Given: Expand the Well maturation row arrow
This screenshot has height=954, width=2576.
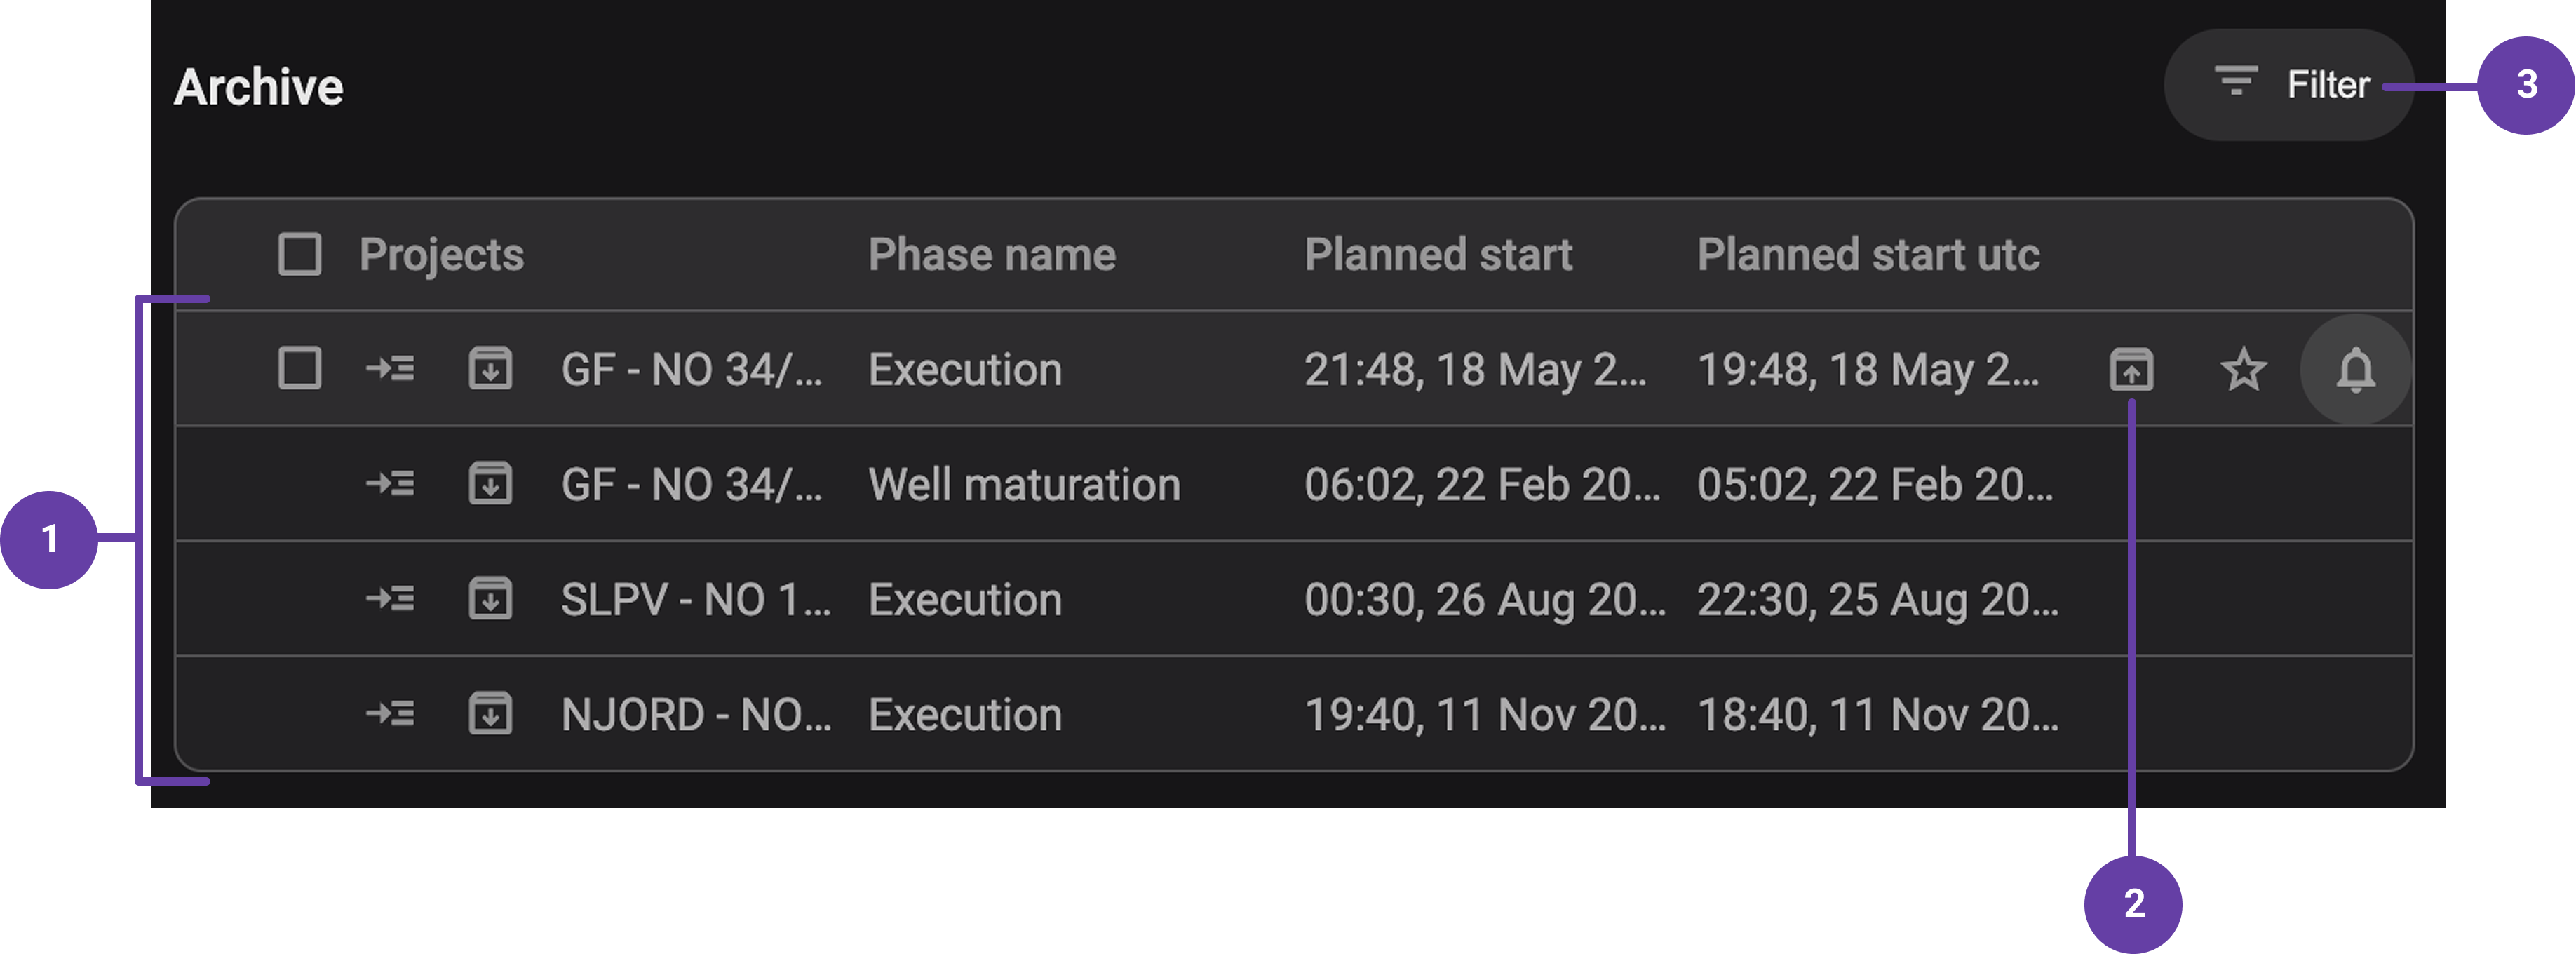Looking at the screenshot, I should point(390,484).
